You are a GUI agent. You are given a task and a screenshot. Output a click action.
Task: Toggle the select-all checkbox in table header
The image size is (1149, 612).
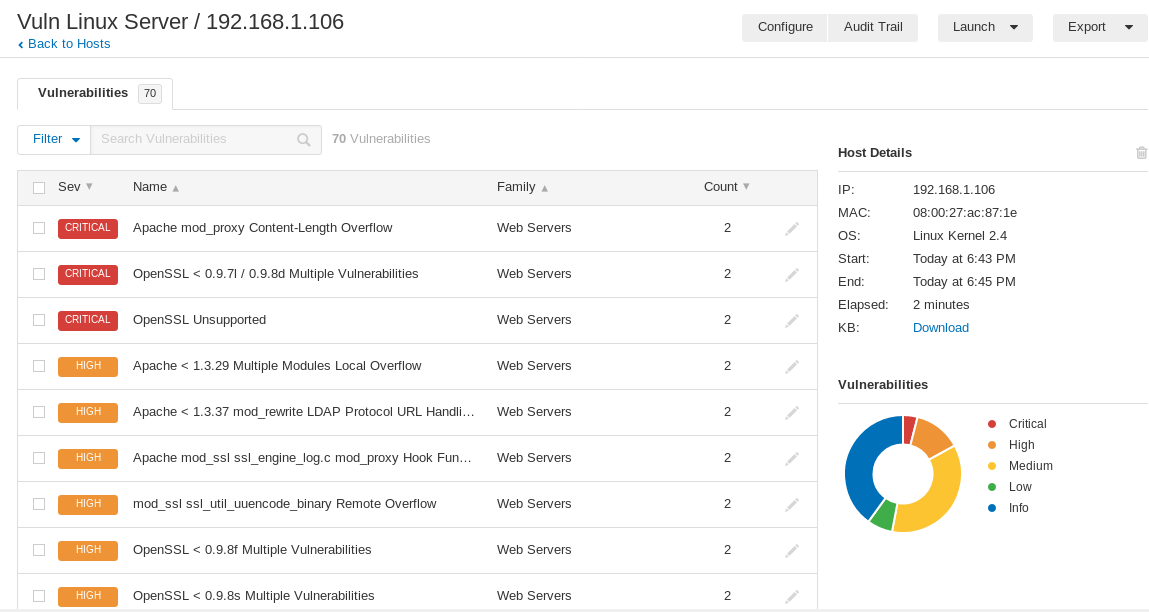pos(39,187)
